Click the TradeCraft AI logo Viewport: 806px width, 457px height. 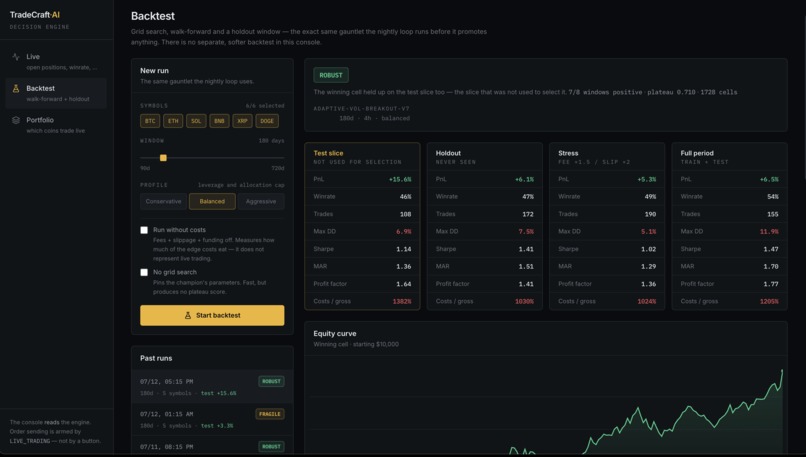[34, 15]
